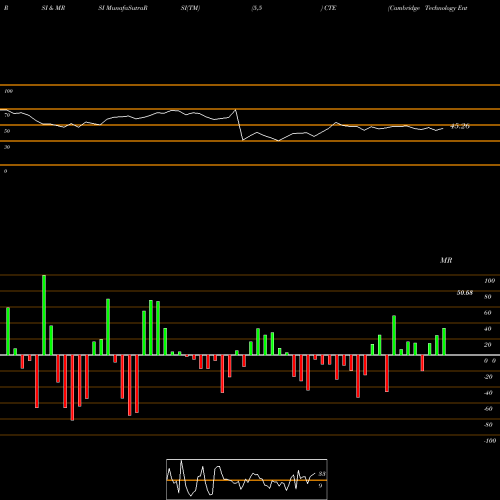Viewport: 500px width, 500px height.
Task: Click the '50' level label on RSI axis
Action: [x=7, y=131]
